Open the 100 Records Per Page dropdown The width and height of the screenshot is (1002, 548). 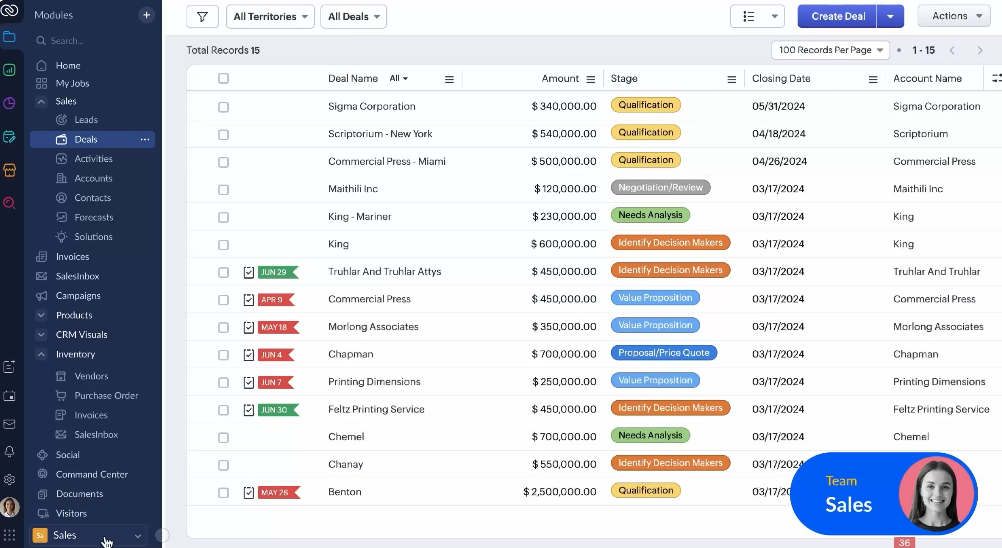tap(830, 50)
